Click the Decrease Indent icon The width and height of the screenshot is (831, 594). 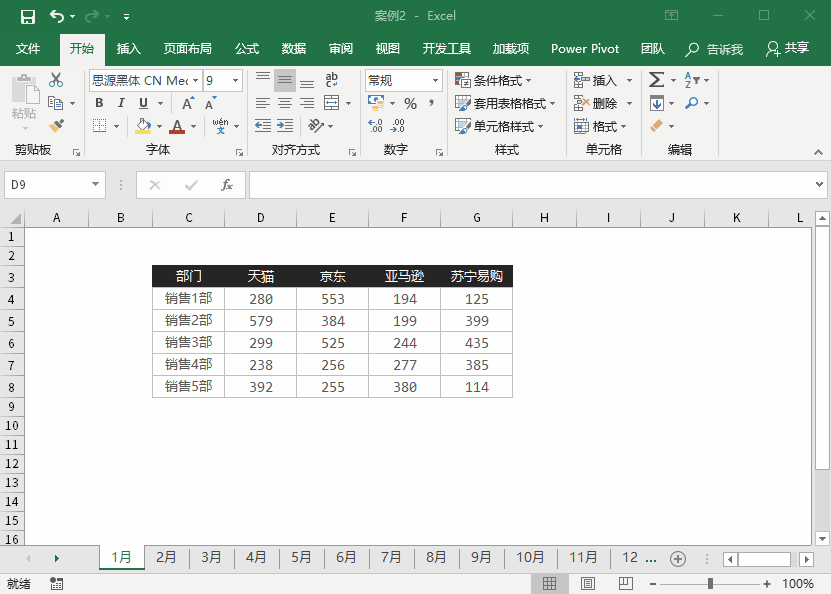click(263, 126)
